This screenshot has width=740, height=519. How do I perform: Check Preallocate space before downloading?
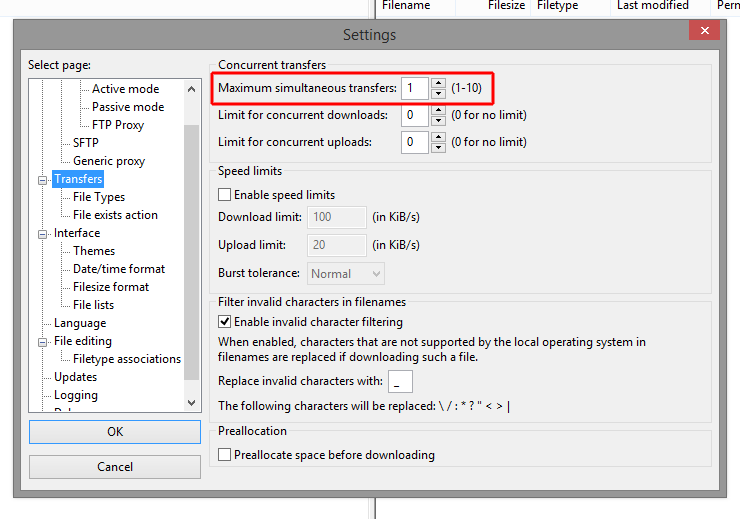[225, 455]
